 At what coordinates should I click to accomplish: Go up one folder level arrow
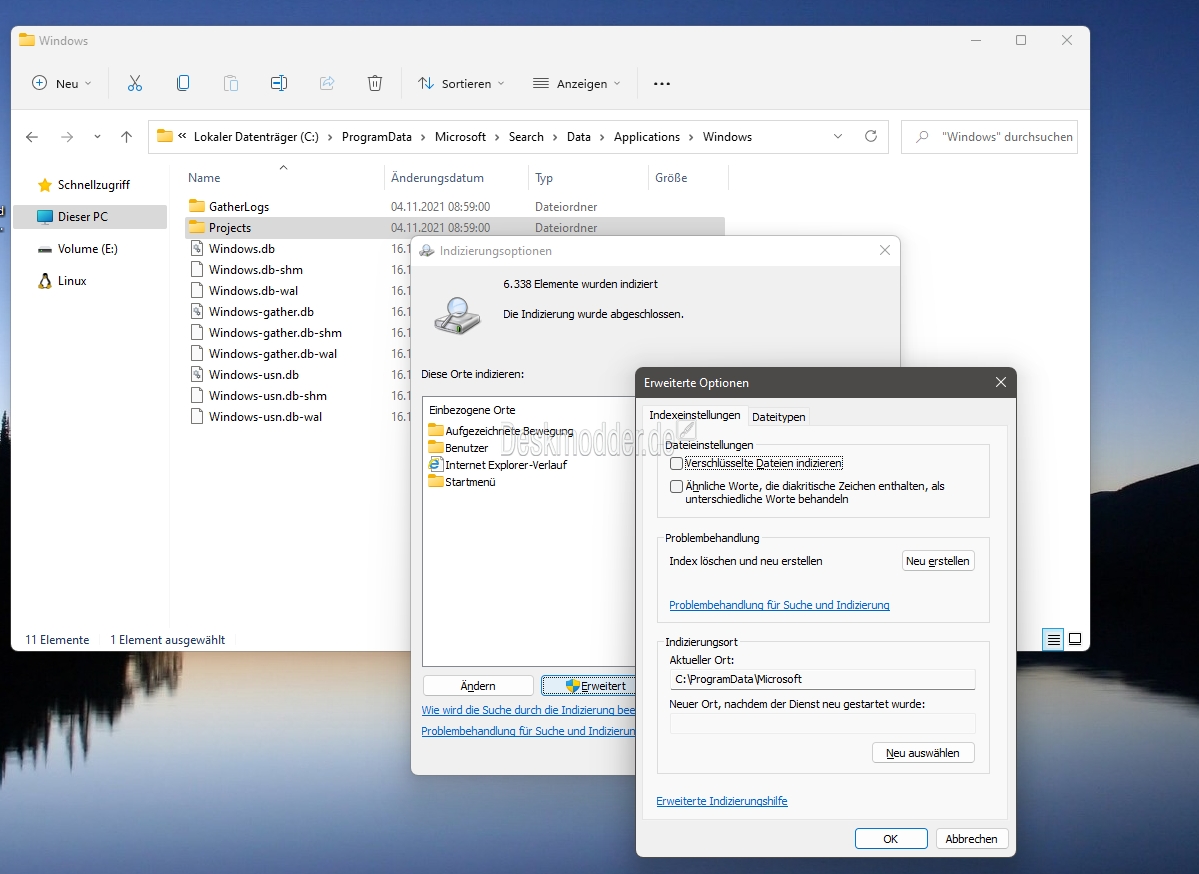[126, 137]
